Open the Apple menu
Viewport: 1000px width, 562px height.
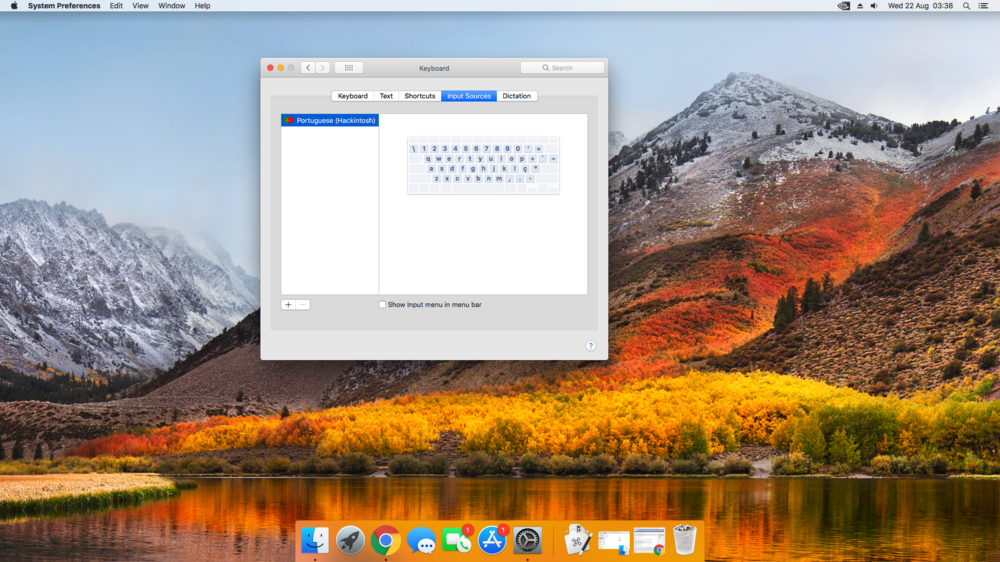[x=14, y=6]
